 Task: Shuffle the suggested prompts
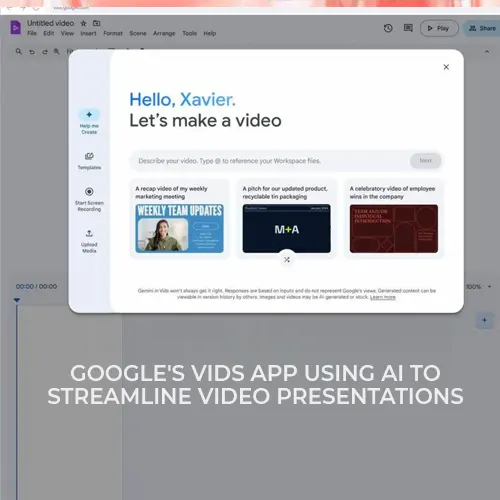click(287, 259)
